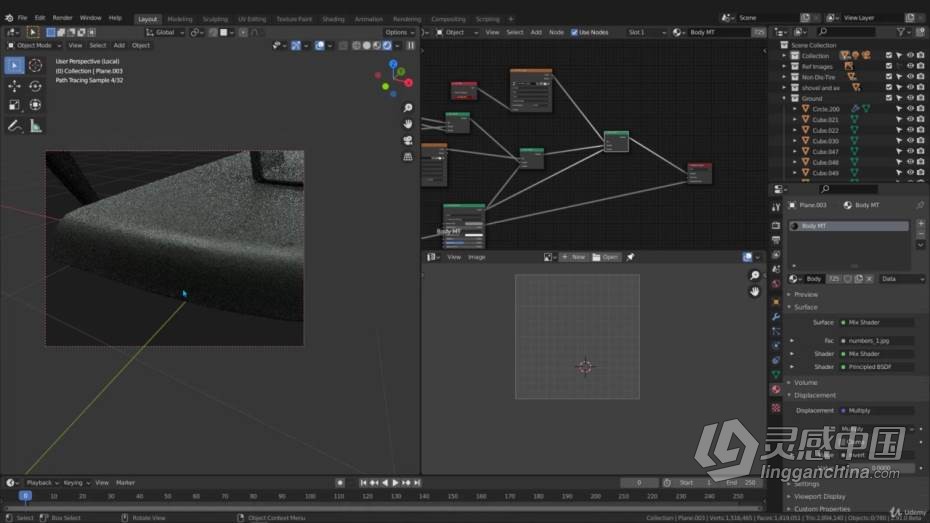Pause viewport render preview
930x523 pixels.
click(x=410, y=45)
